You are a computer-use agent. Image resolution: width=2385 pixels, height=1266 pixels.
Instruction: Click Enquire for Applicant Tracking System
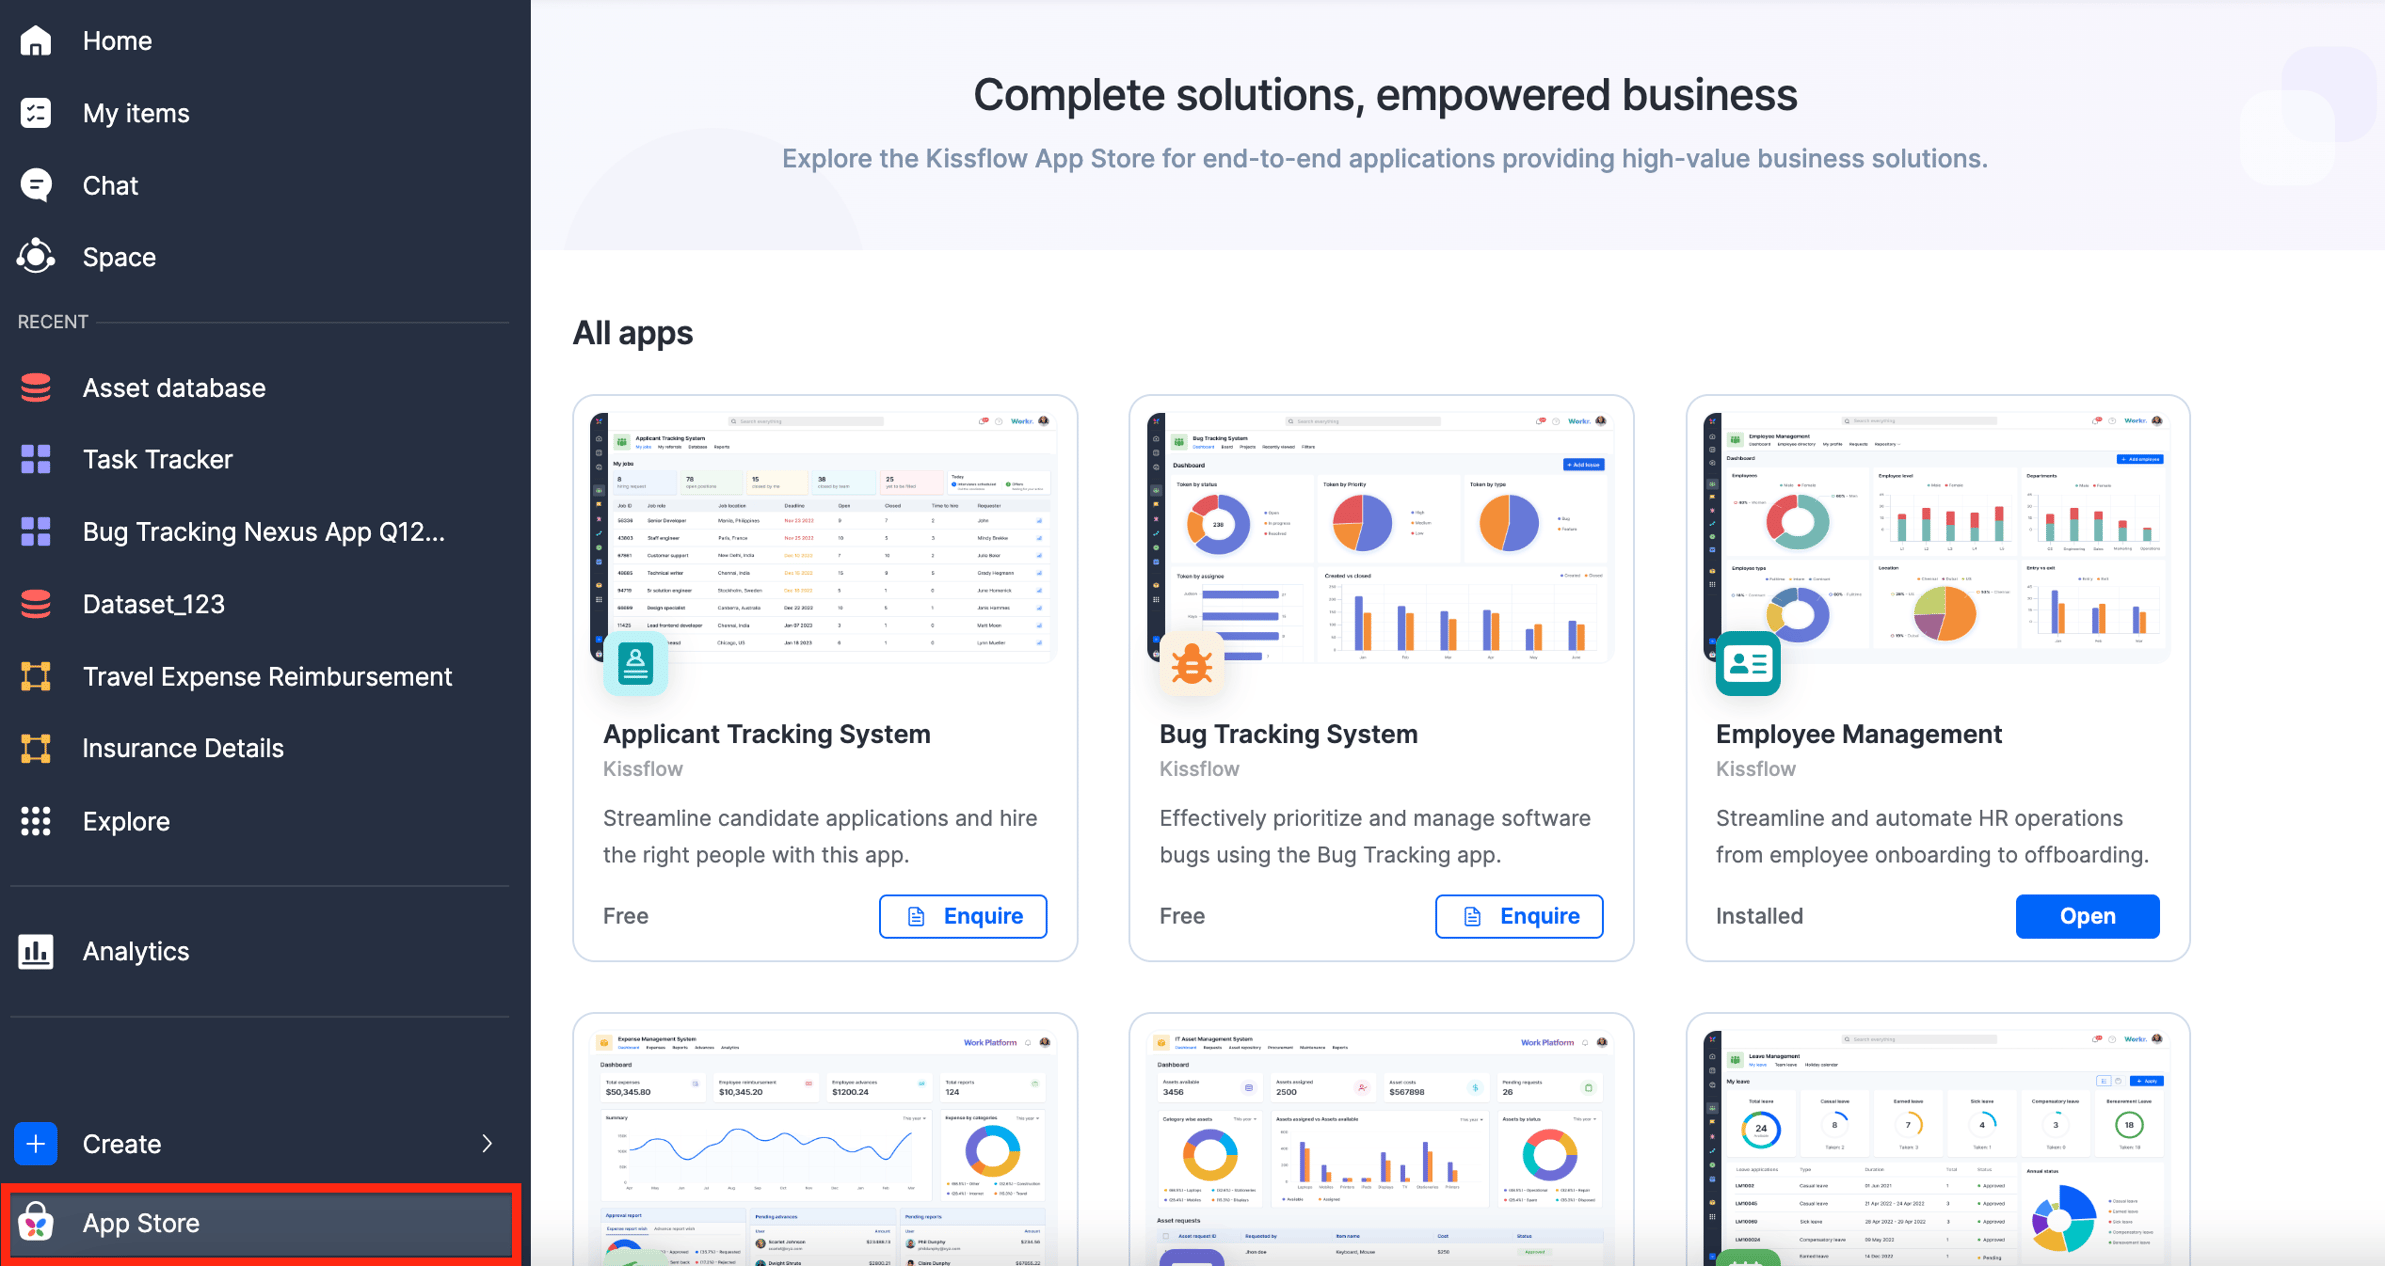962,916
